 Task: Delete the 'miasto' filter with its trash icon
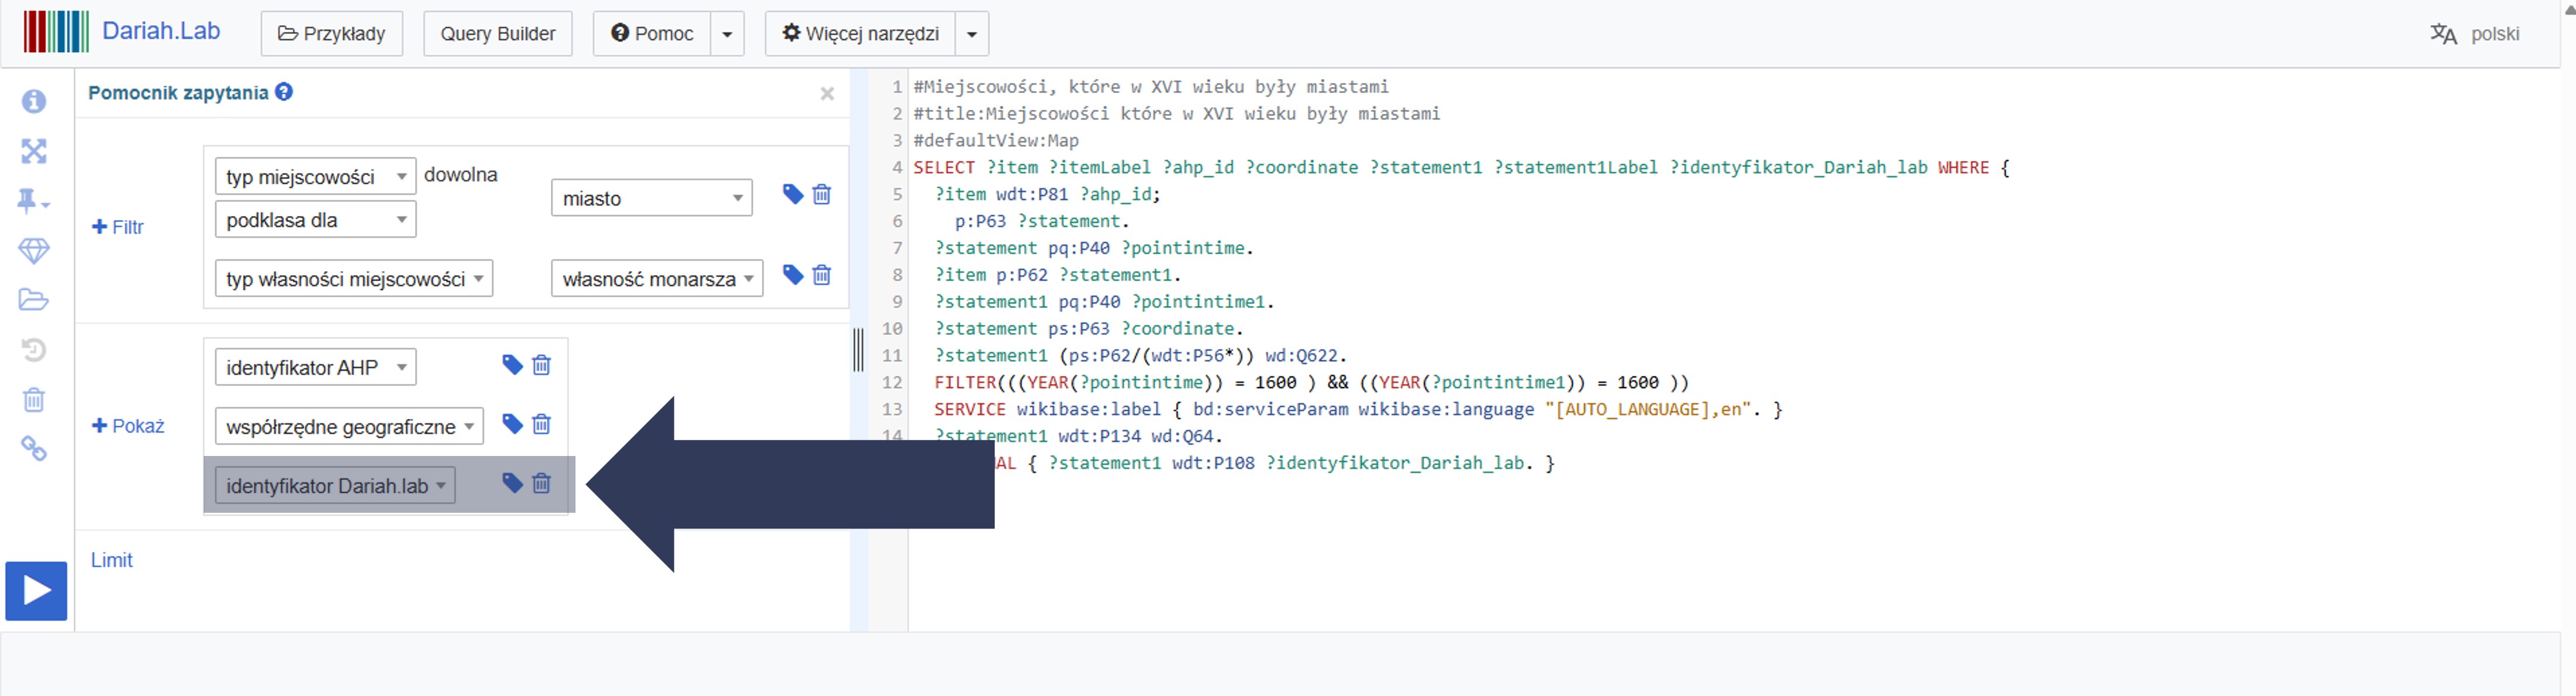point(821,194)
